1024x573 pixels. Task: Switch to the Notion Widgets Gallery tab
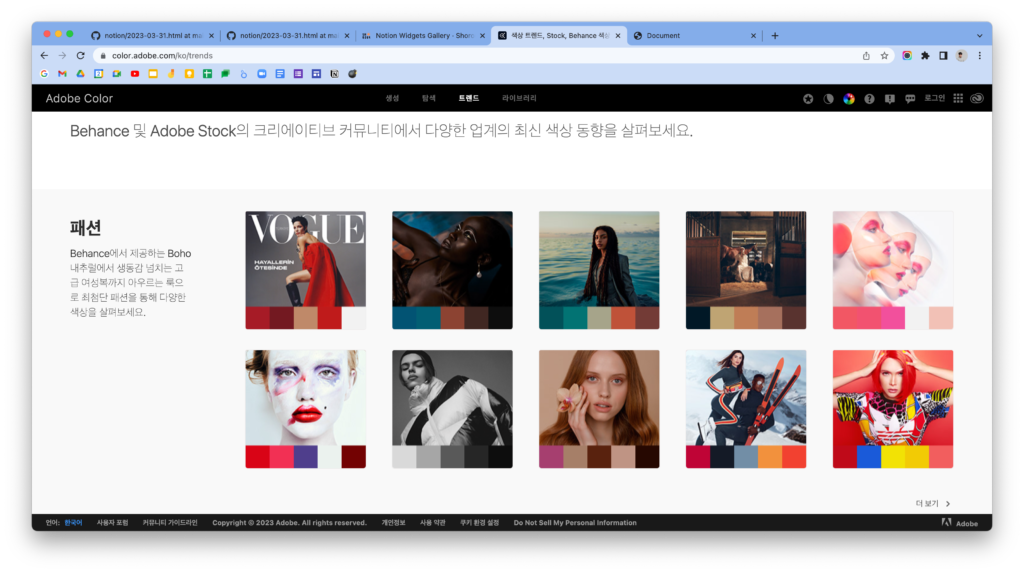(424, 35)
